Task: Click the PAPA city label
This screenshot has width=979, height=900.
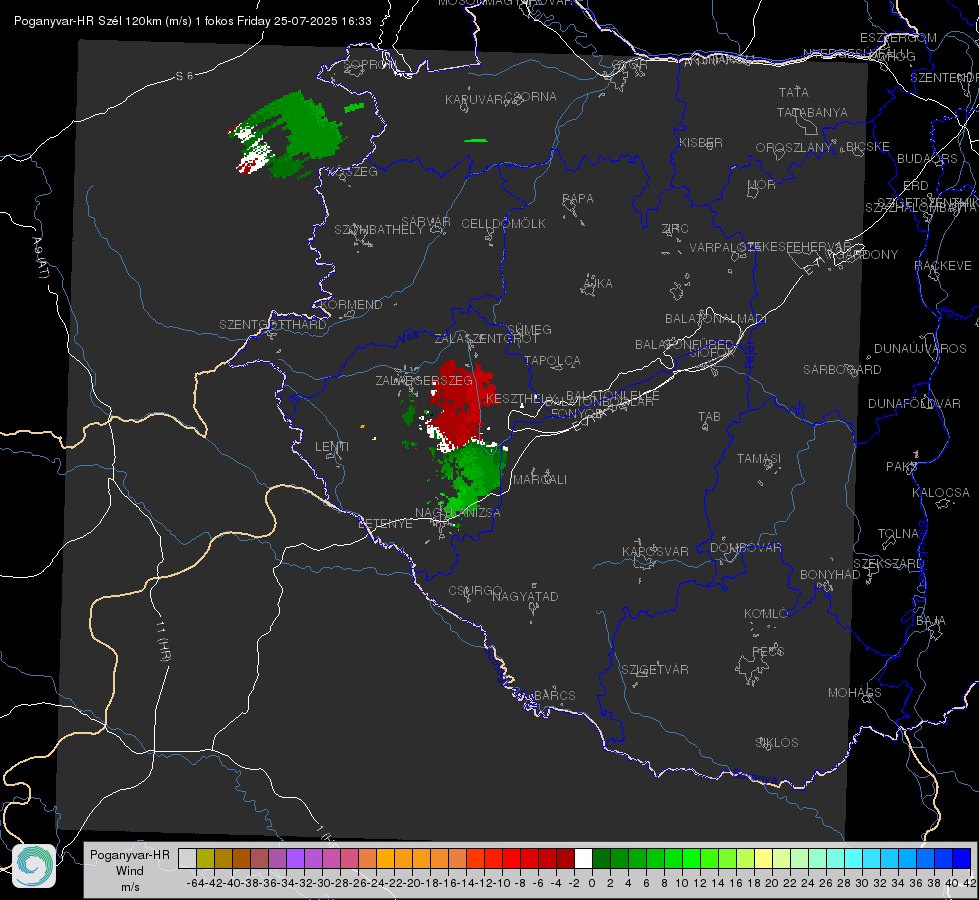Action: [x=578, y=198]
